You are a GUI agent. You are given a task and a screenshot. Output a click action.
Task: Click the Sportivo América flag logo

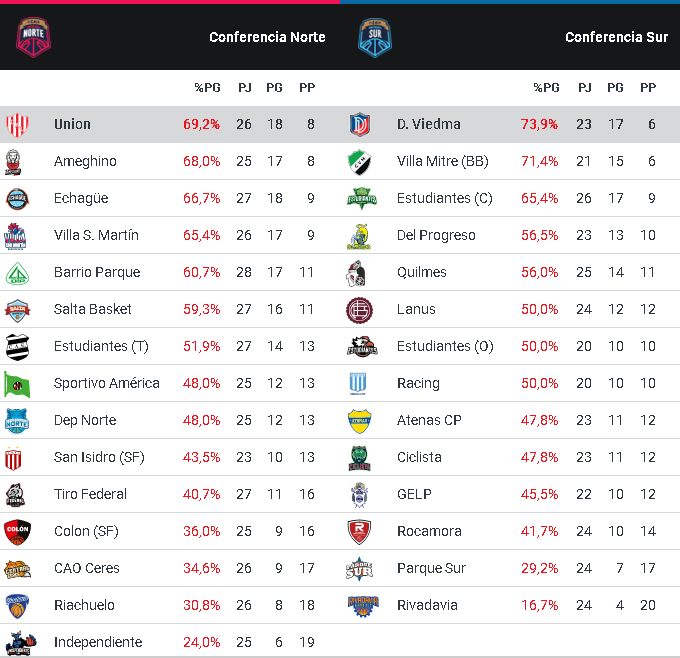click(17, 384)
